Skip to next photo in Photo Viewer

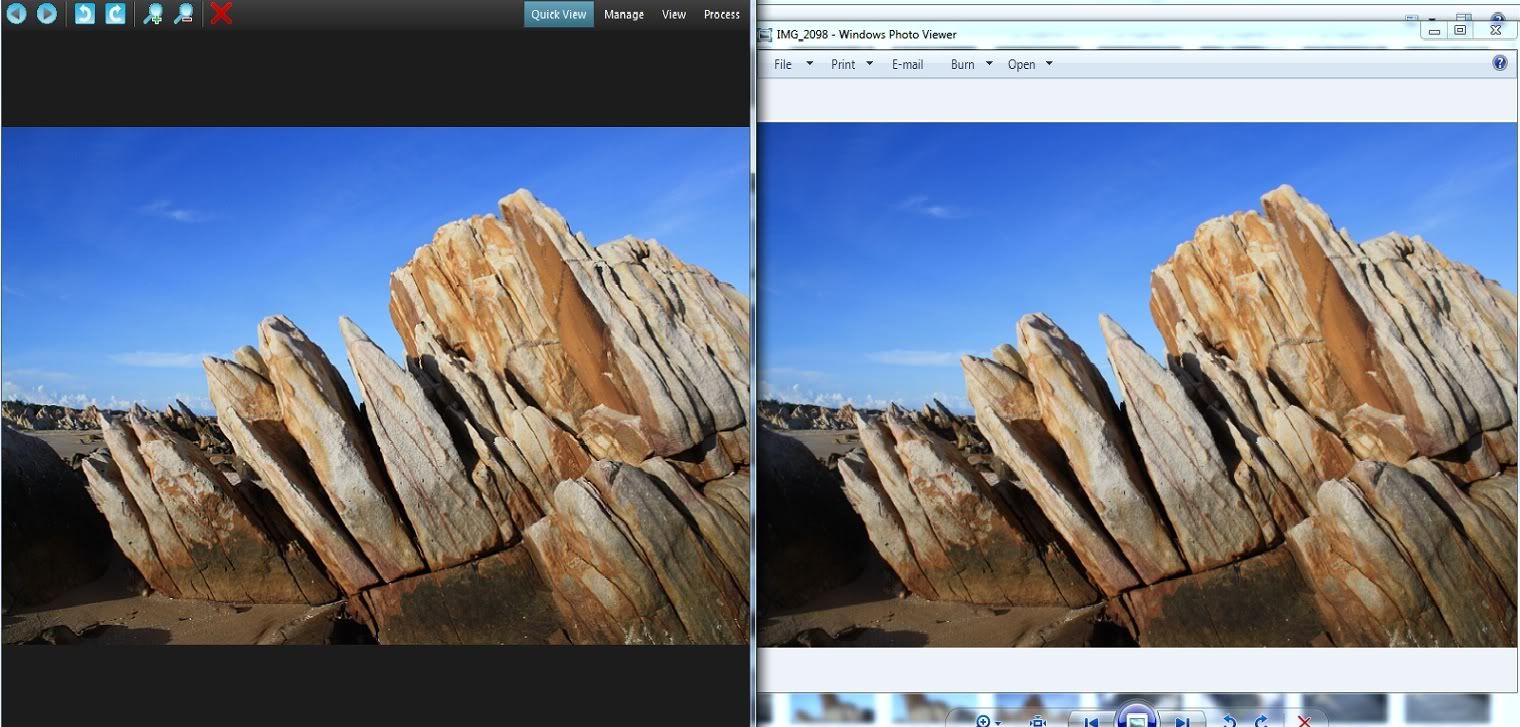[x=1182, y=721]
